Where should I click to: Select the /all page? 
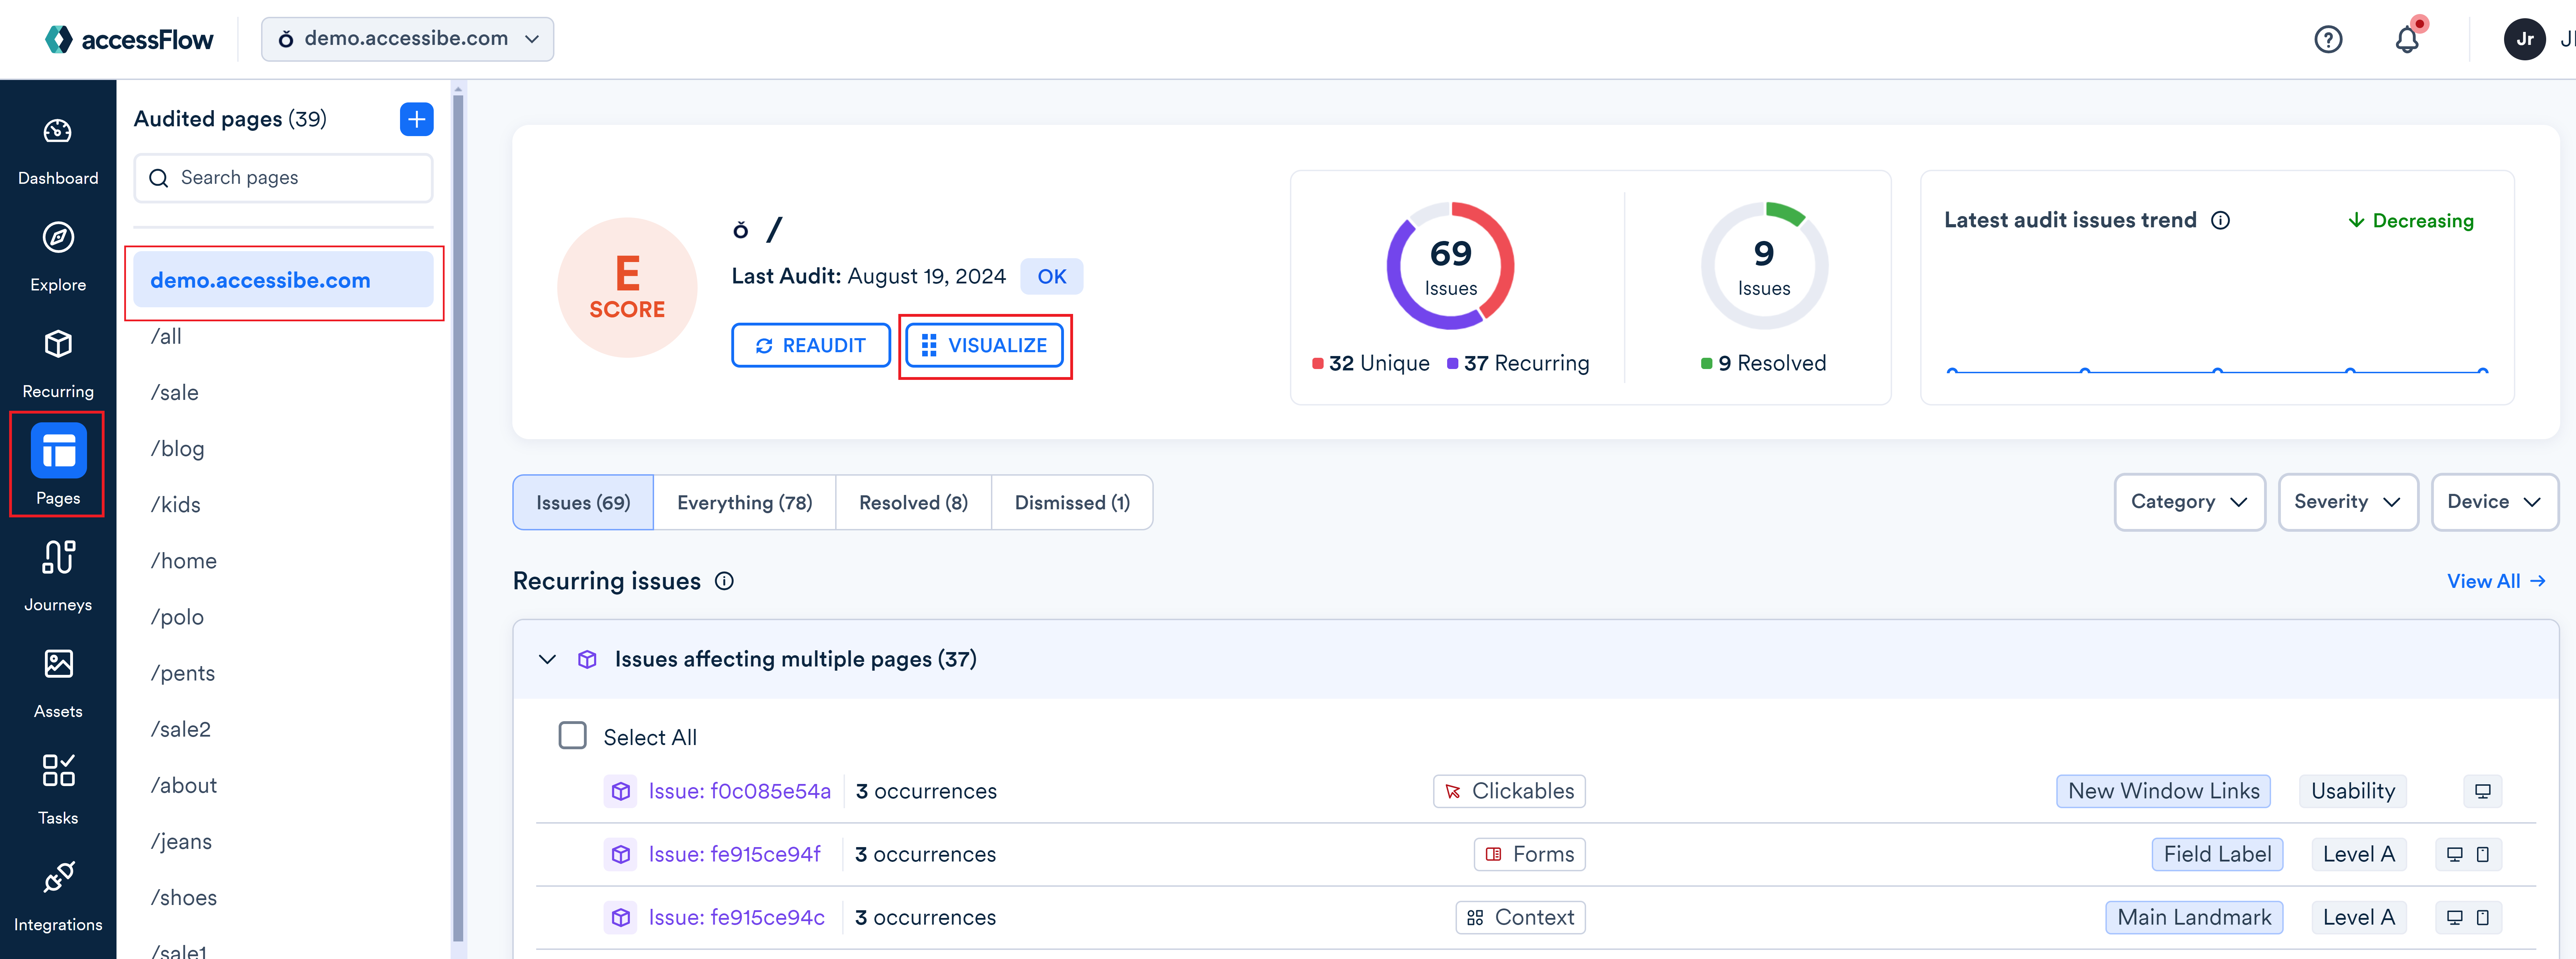tap(166, 337)
